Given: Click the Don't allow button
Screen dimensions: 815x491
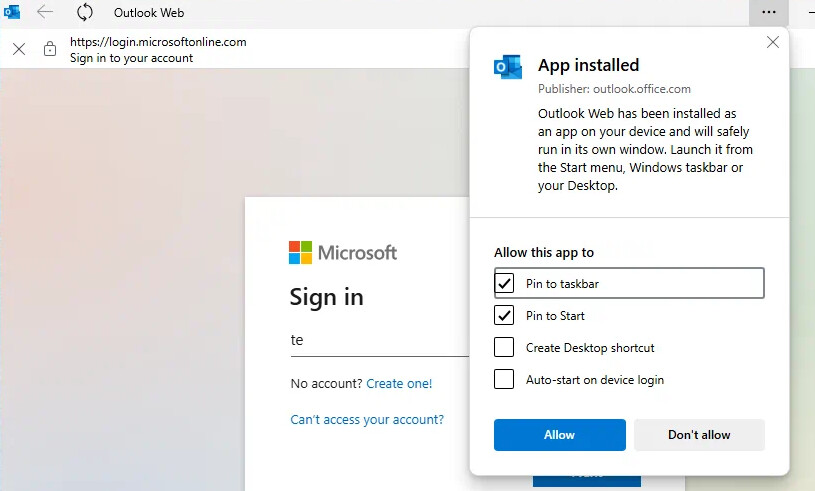Looking at the screenshot, I should 699,435.
